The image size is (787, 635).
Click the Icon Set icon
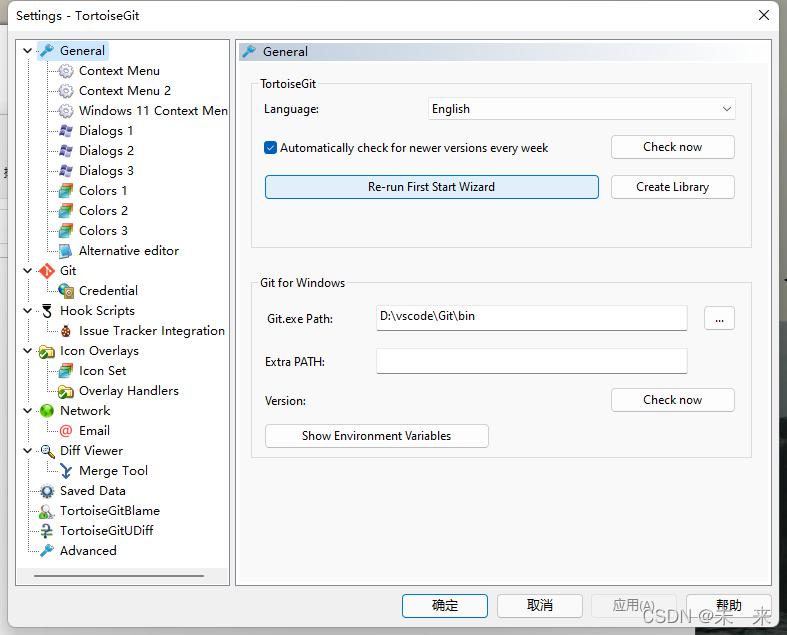click(66, 371)
